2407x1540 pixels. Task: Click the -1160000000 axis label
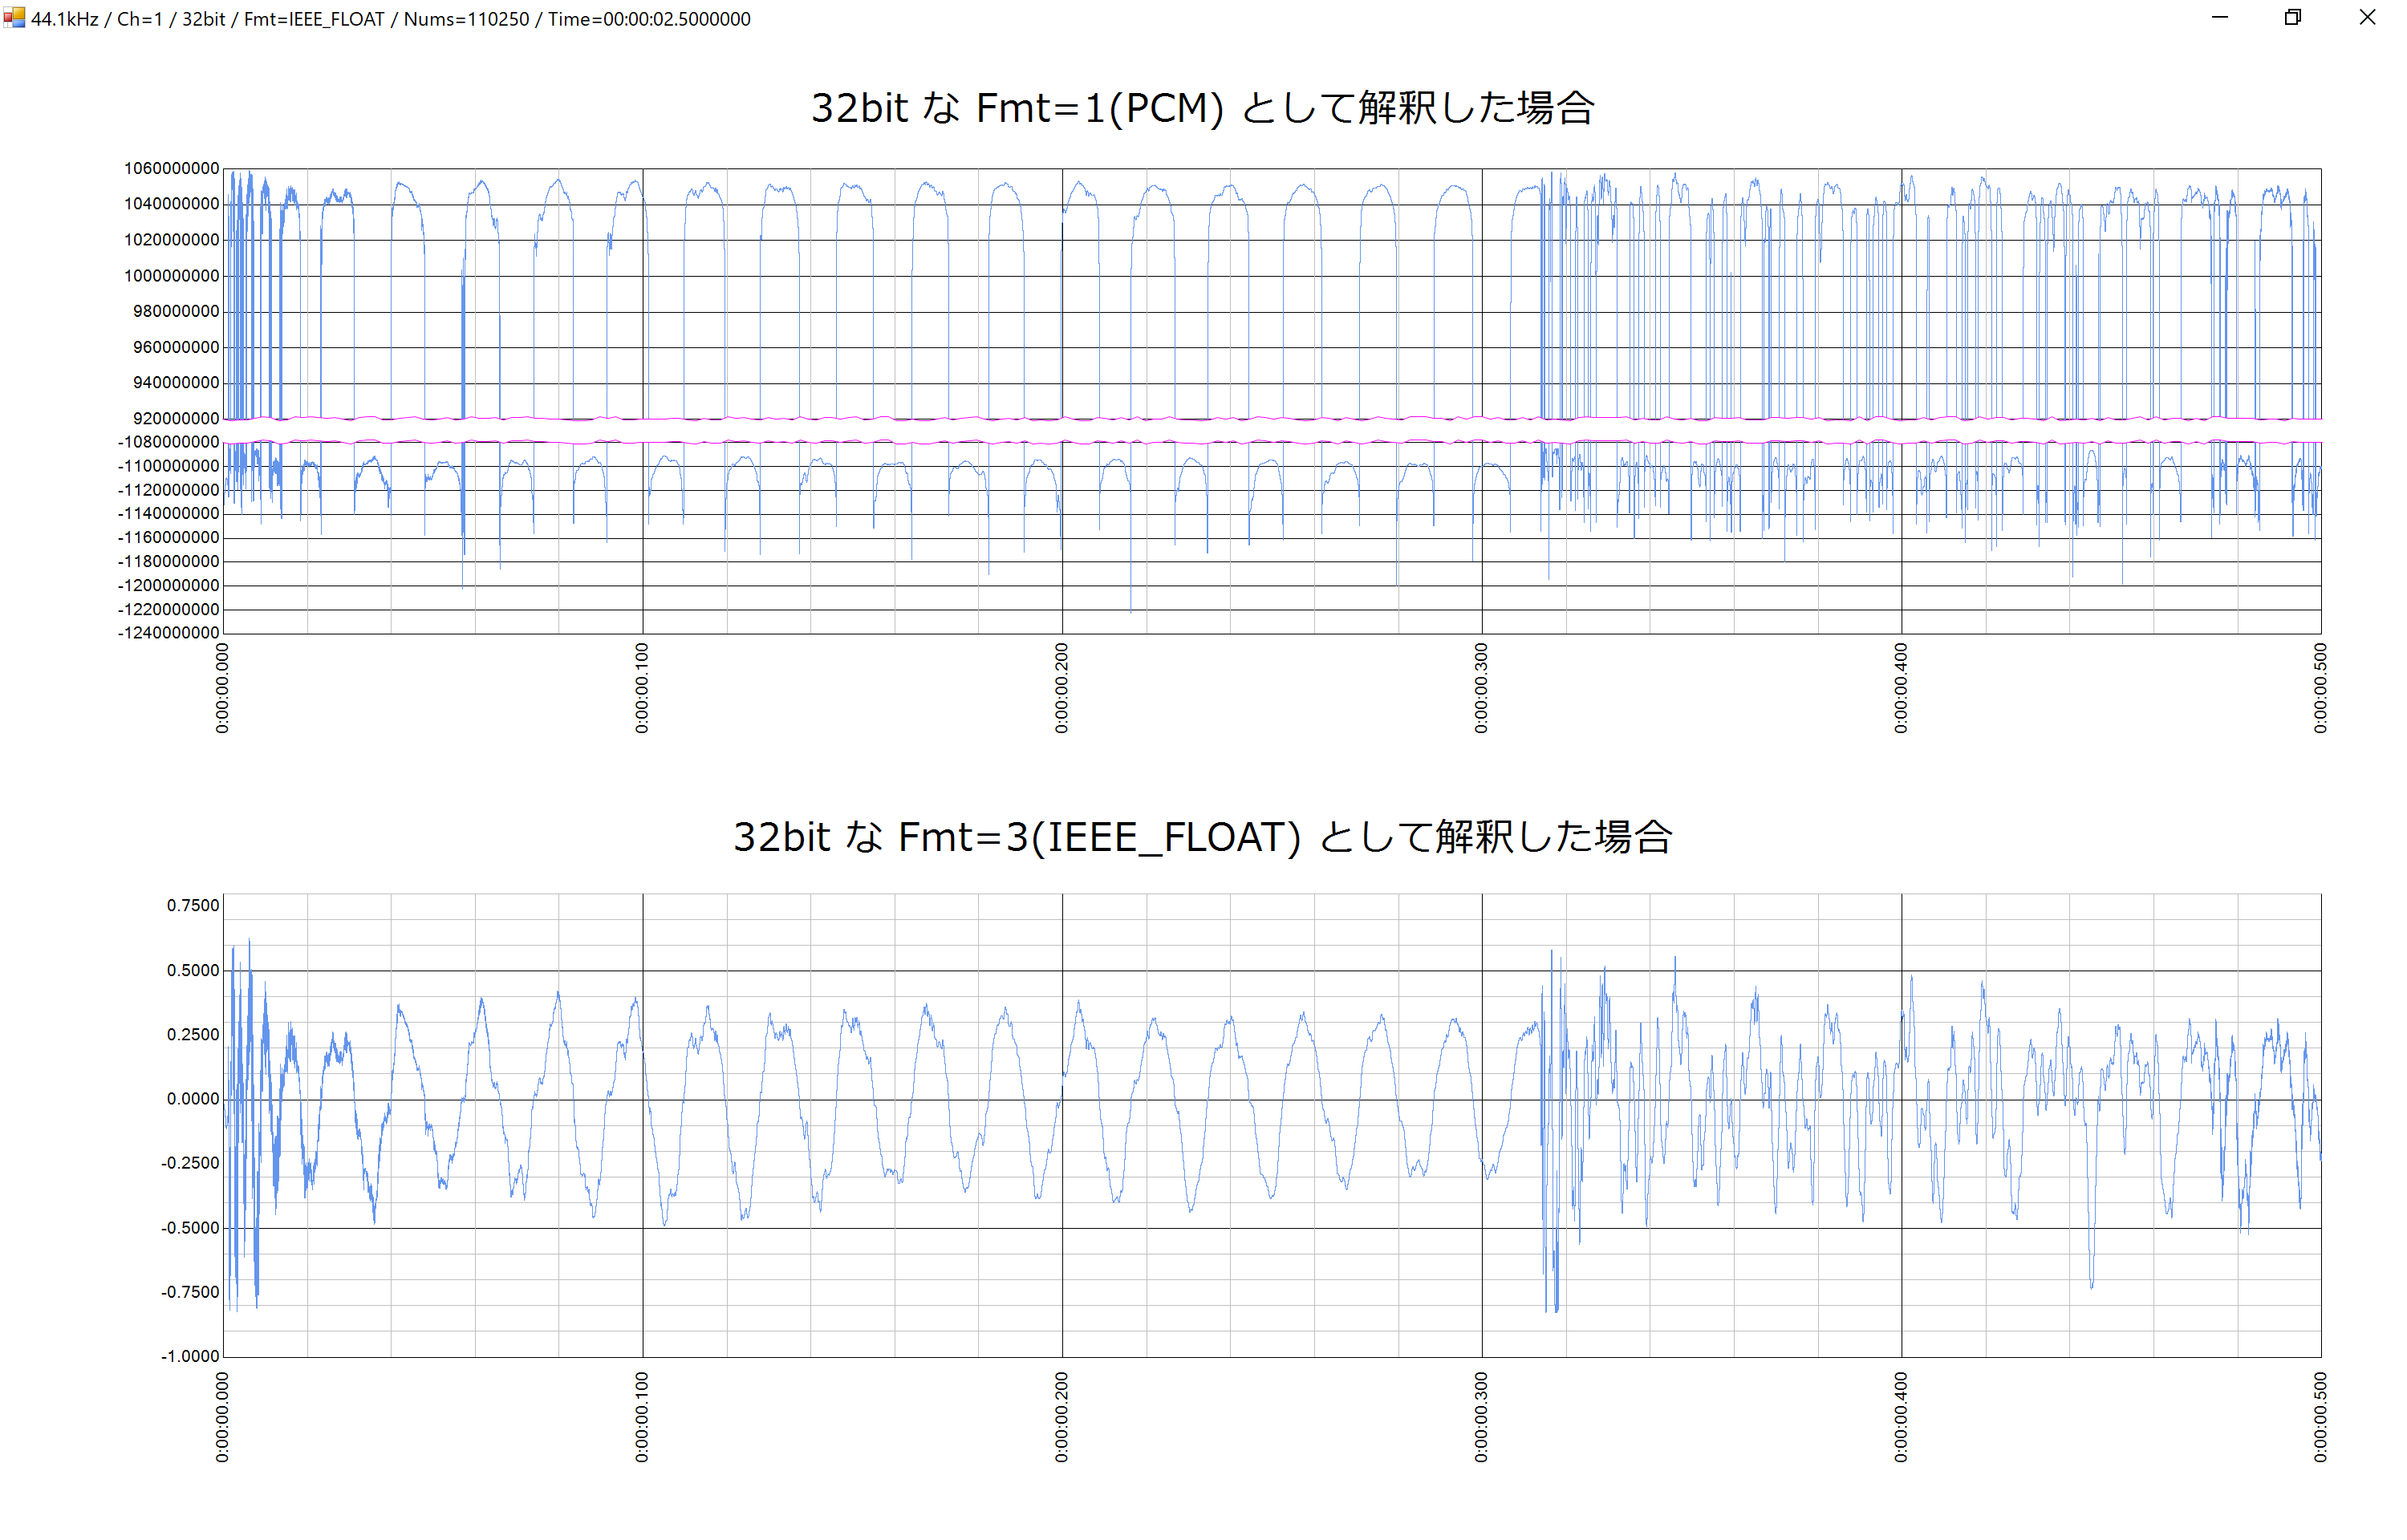168,537
